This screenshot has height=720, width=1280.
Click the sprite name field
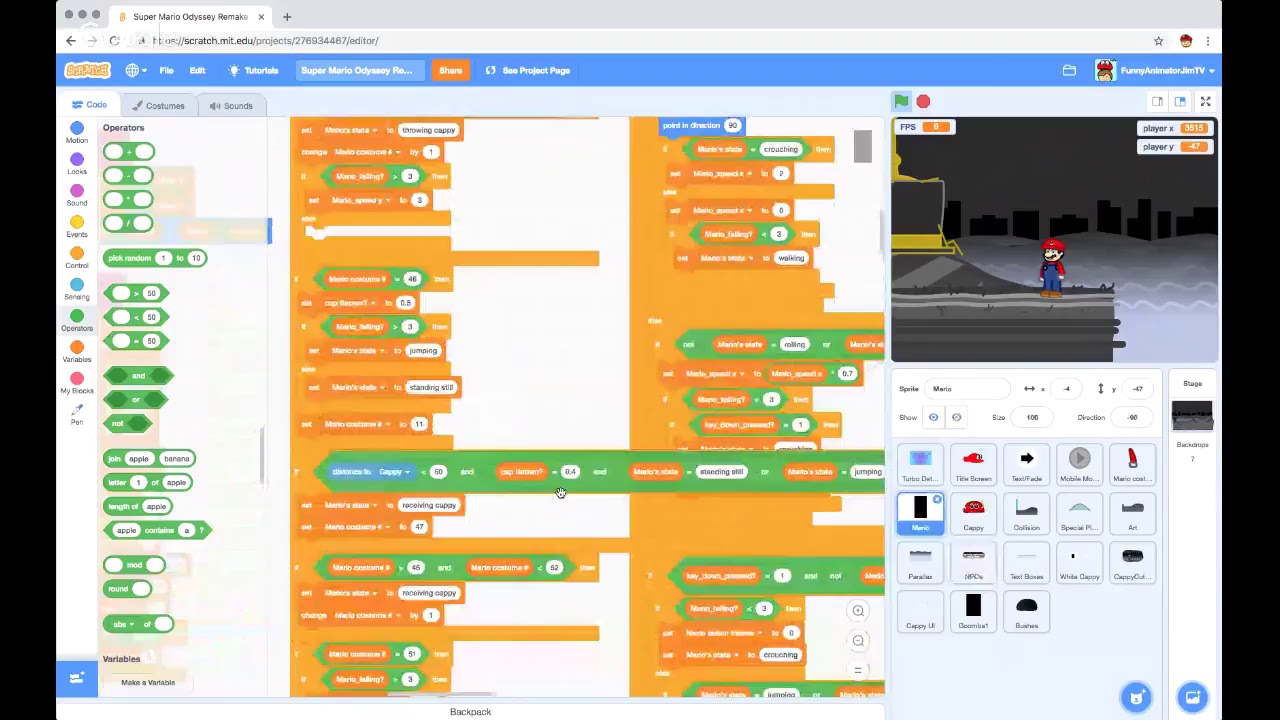[x=967, y=389]
